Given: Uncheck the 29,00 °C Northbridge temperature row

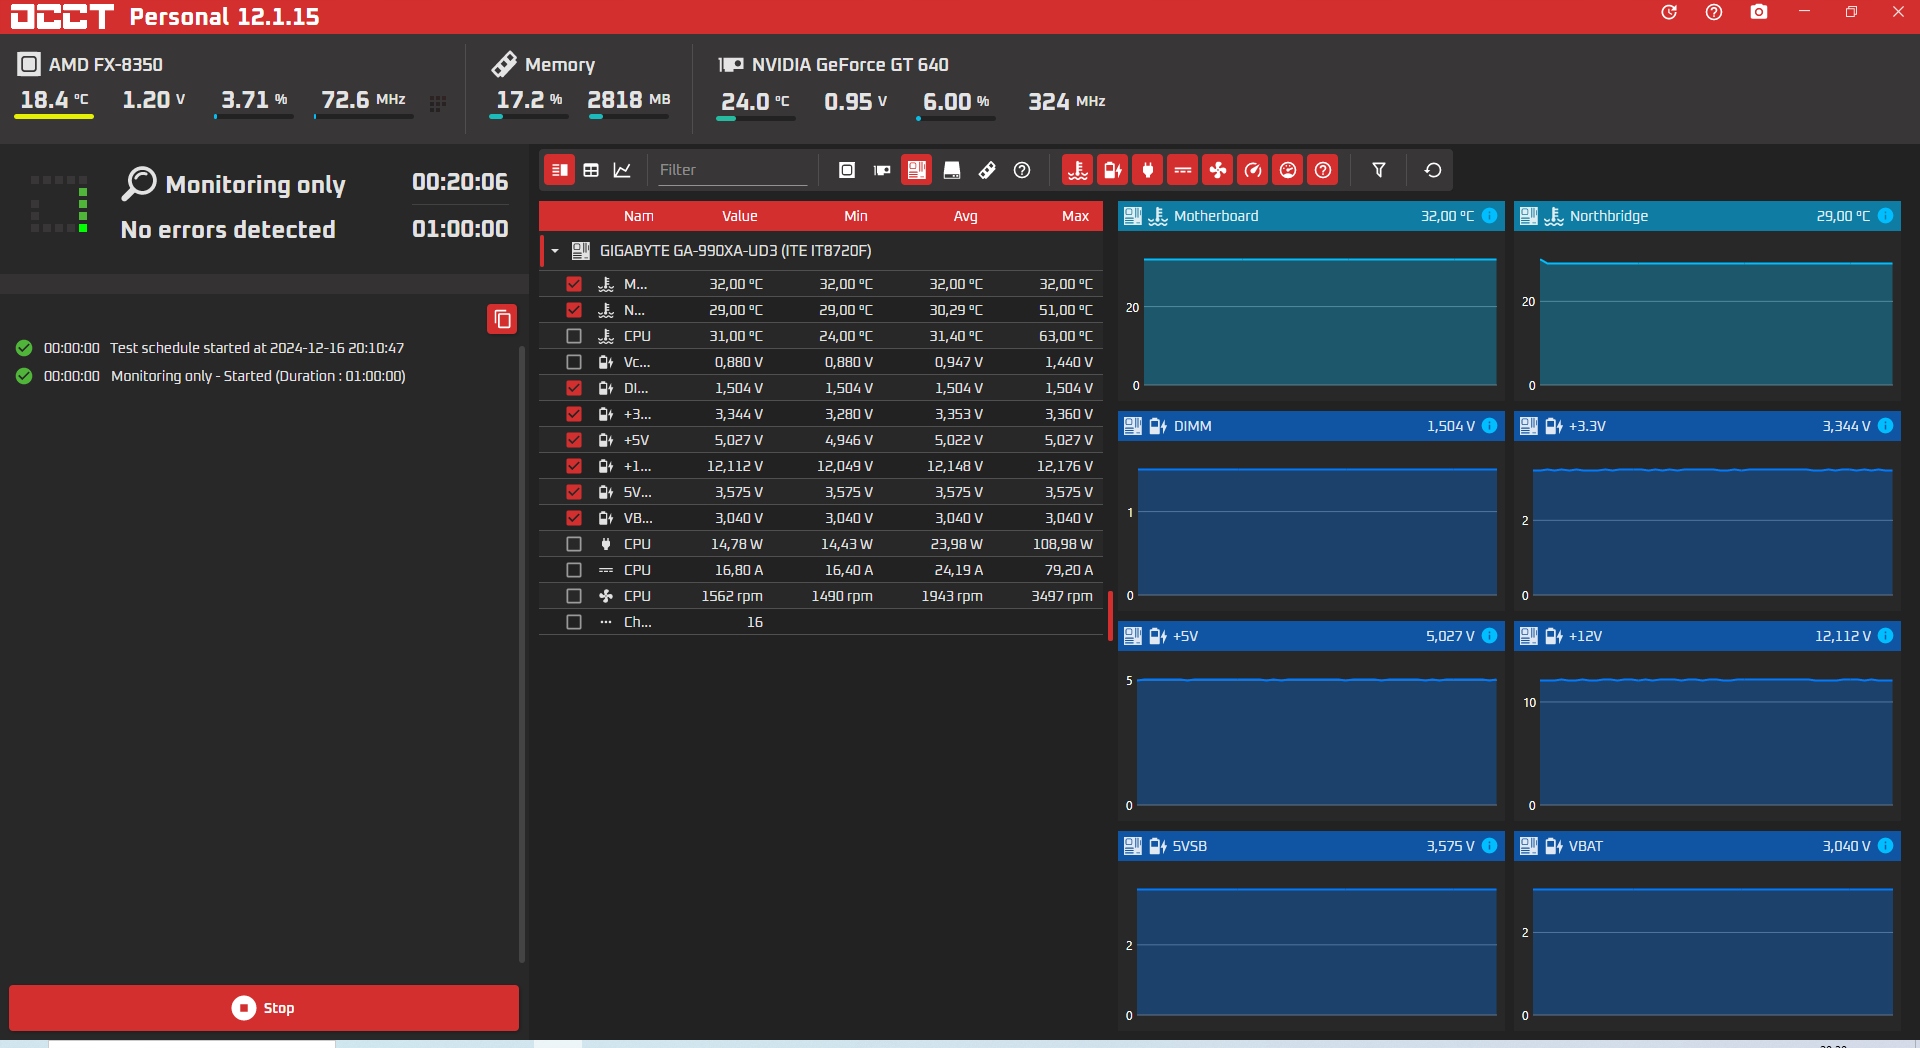Looking at the screenshot, I should click(574, 310).
